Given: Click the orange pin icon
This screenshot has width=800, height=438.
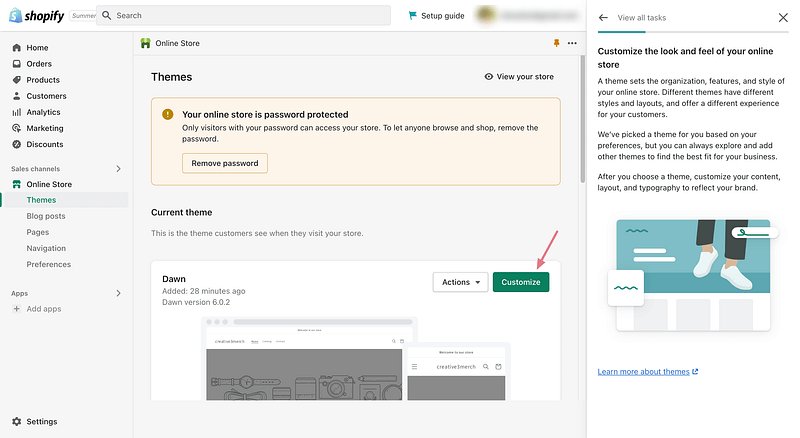Looking at the screenshot, I should pyautogui.click(x=556, y=43).
